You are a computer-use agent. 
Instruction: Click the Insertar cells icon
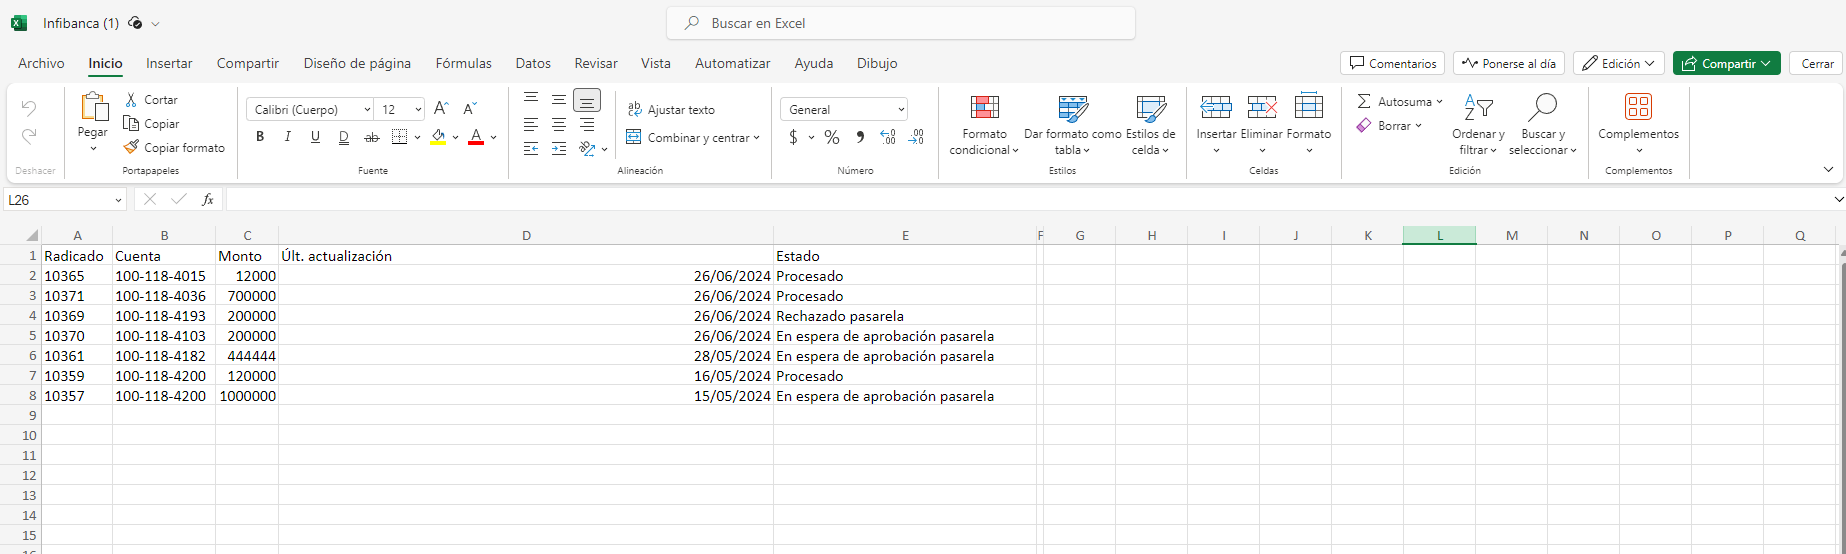[1216, 107]
